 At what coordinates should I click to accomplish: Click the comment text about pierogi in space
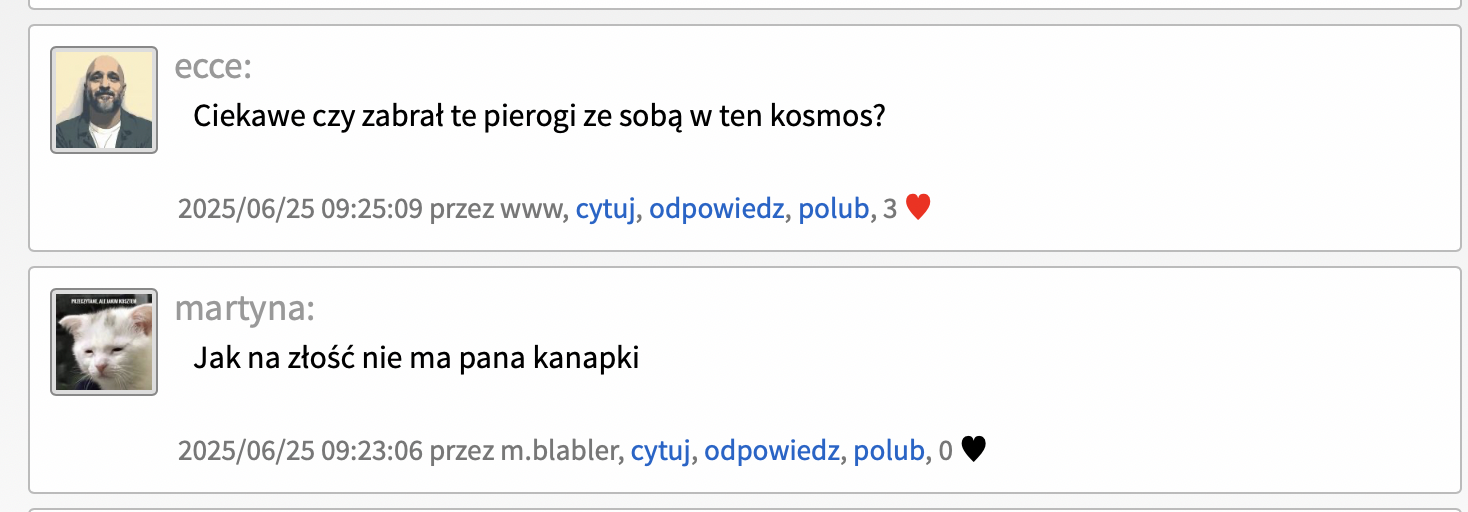(x=539, y=117)
